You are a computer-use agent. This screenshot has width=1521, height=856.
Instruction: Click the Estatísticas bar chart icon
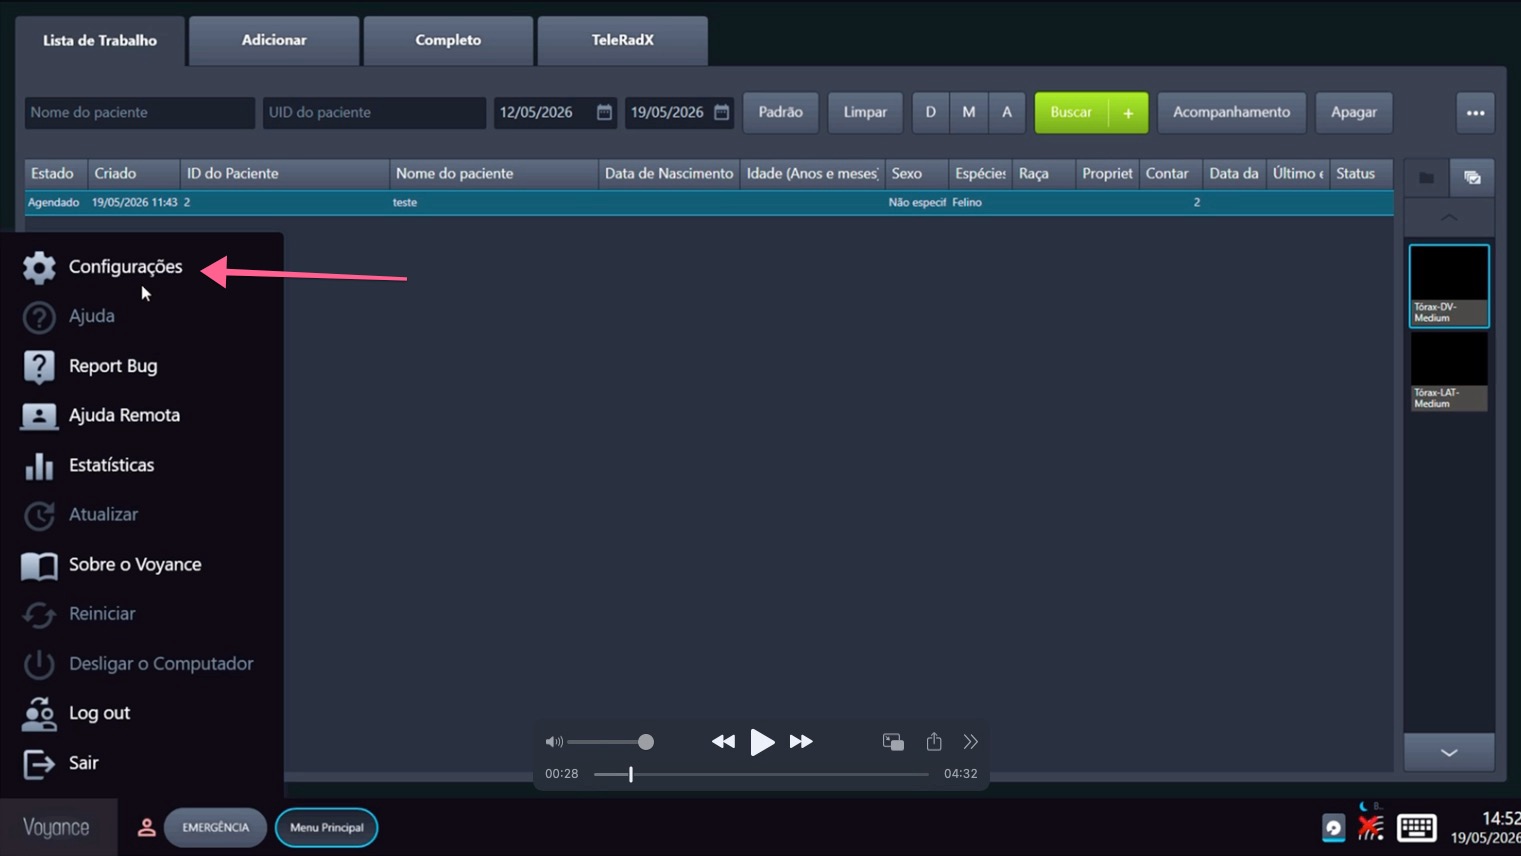(x=39, y=465)
